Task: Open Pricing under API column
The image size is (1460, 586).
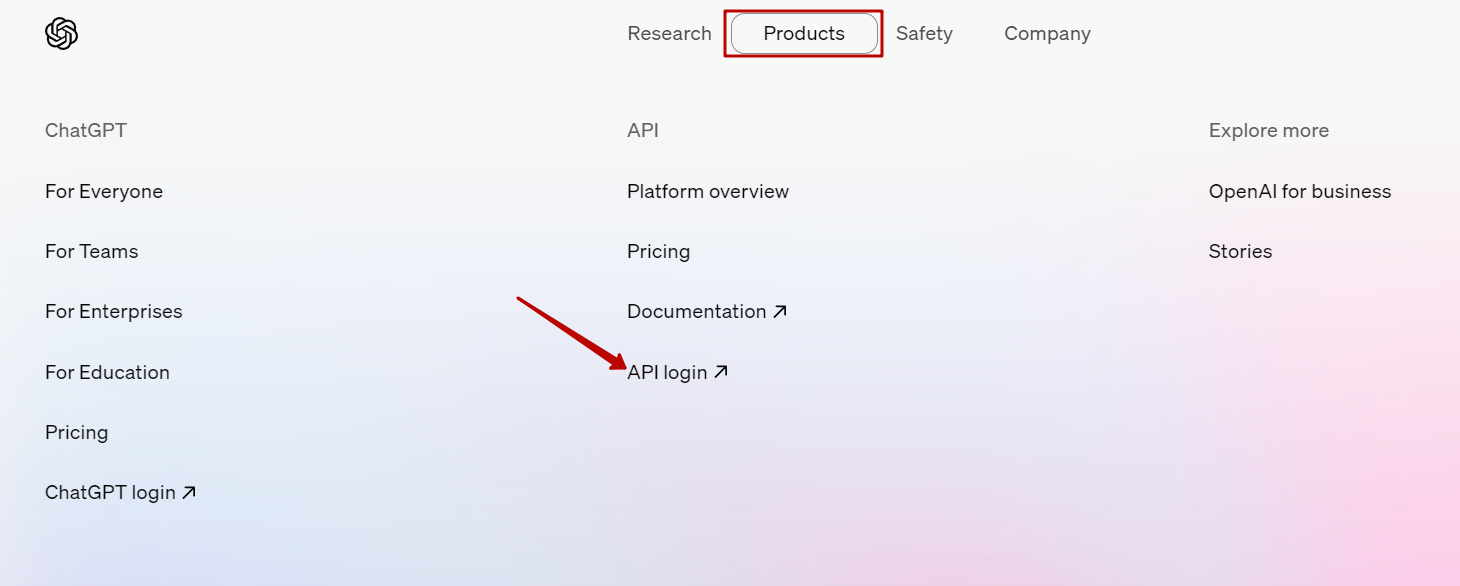Action: tap(659, 251)
